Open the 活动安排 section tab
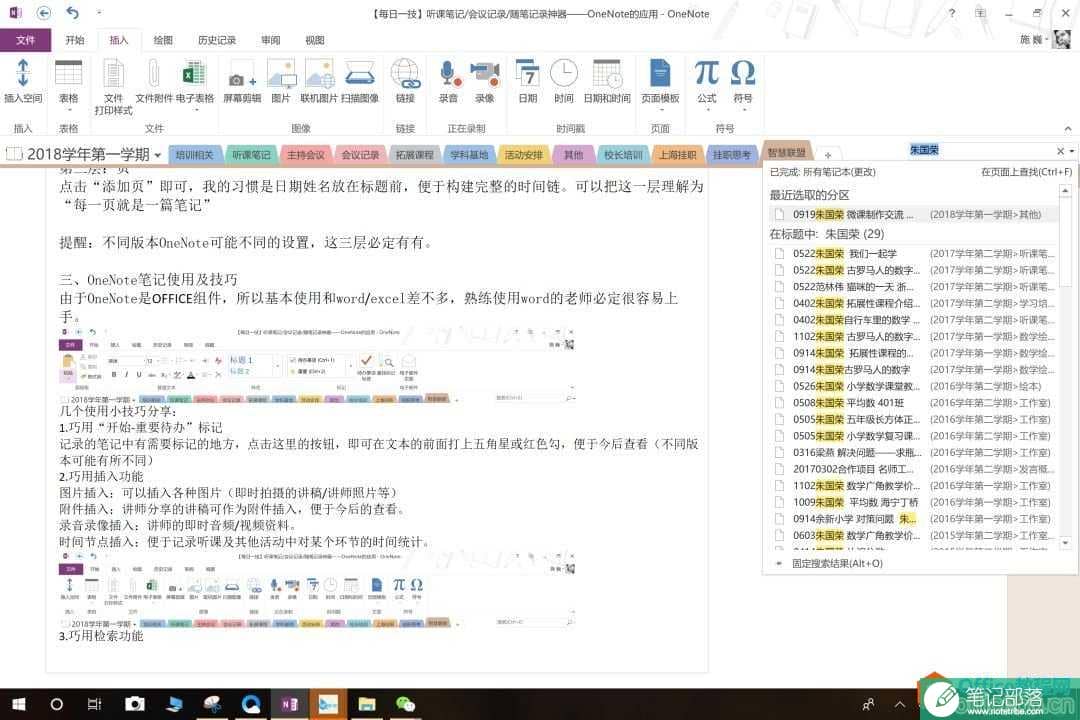1080x720 pixels. pyautogui.click(x=523, y=155)
